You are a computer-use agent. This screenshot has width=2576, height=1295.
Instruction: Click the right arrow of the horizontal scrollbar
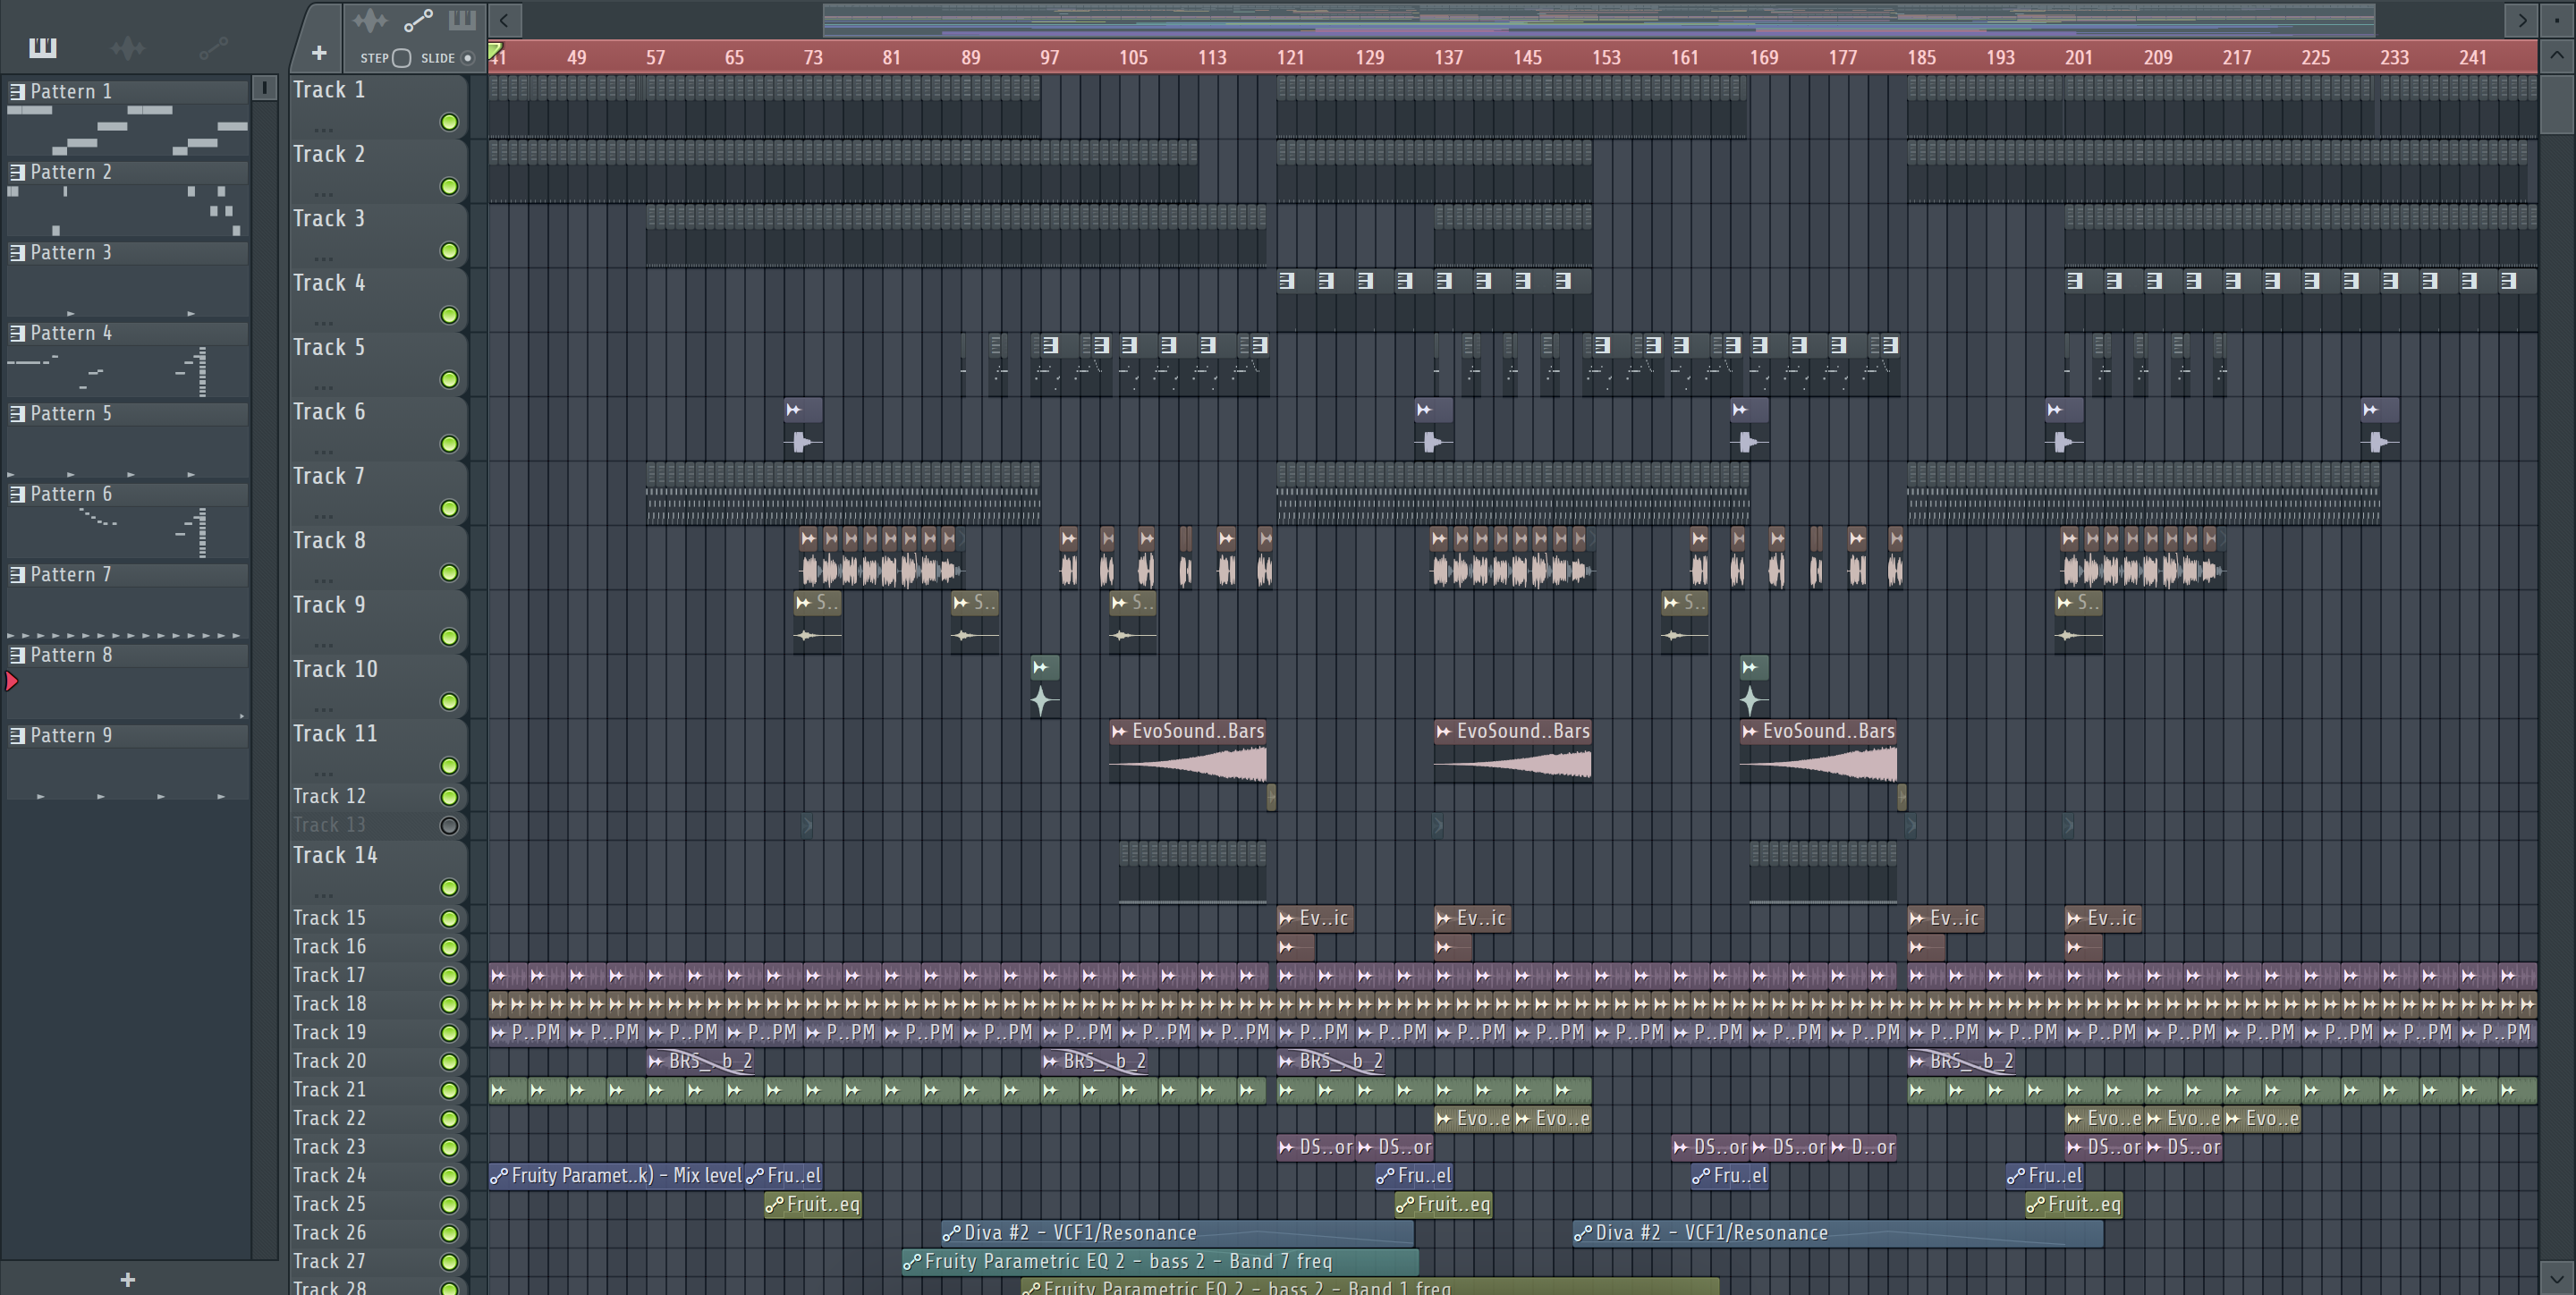pyautogui.click(x=2522, y=19)
